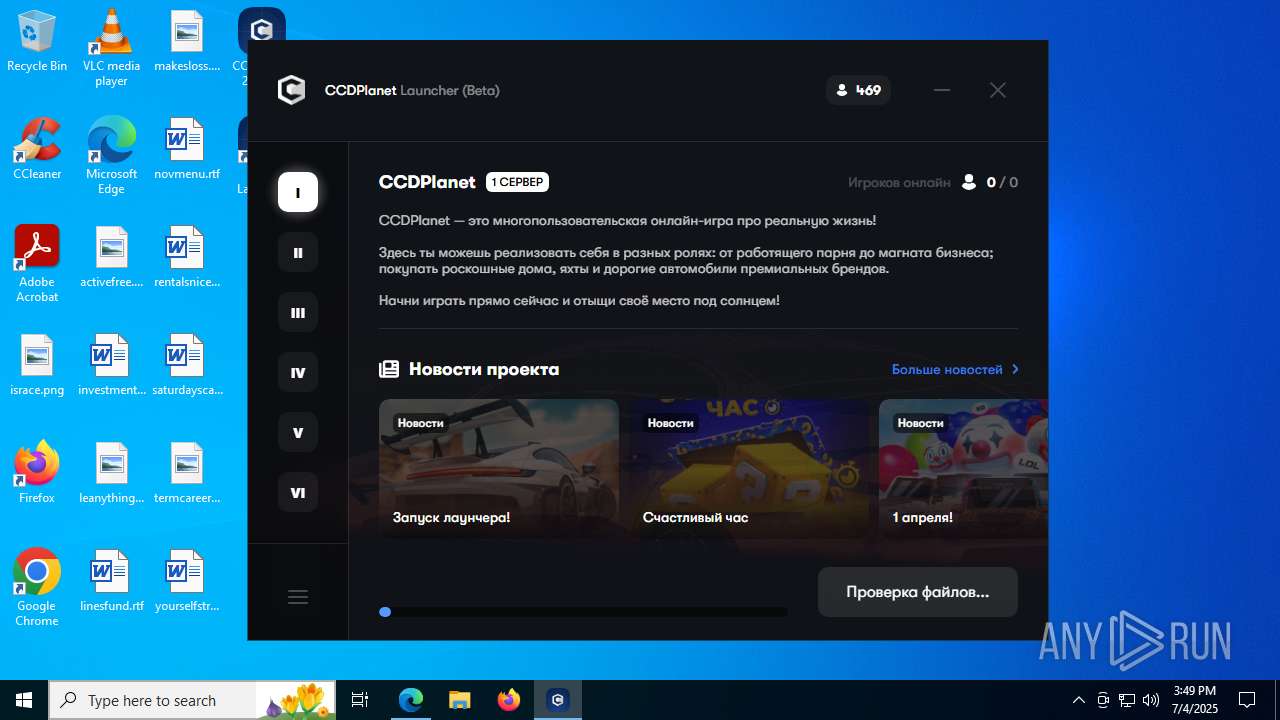Image resolution: width=1280 pixels, height=720 pixels.
Task: Click the 469 online users badge
Action: coord(858,90)
